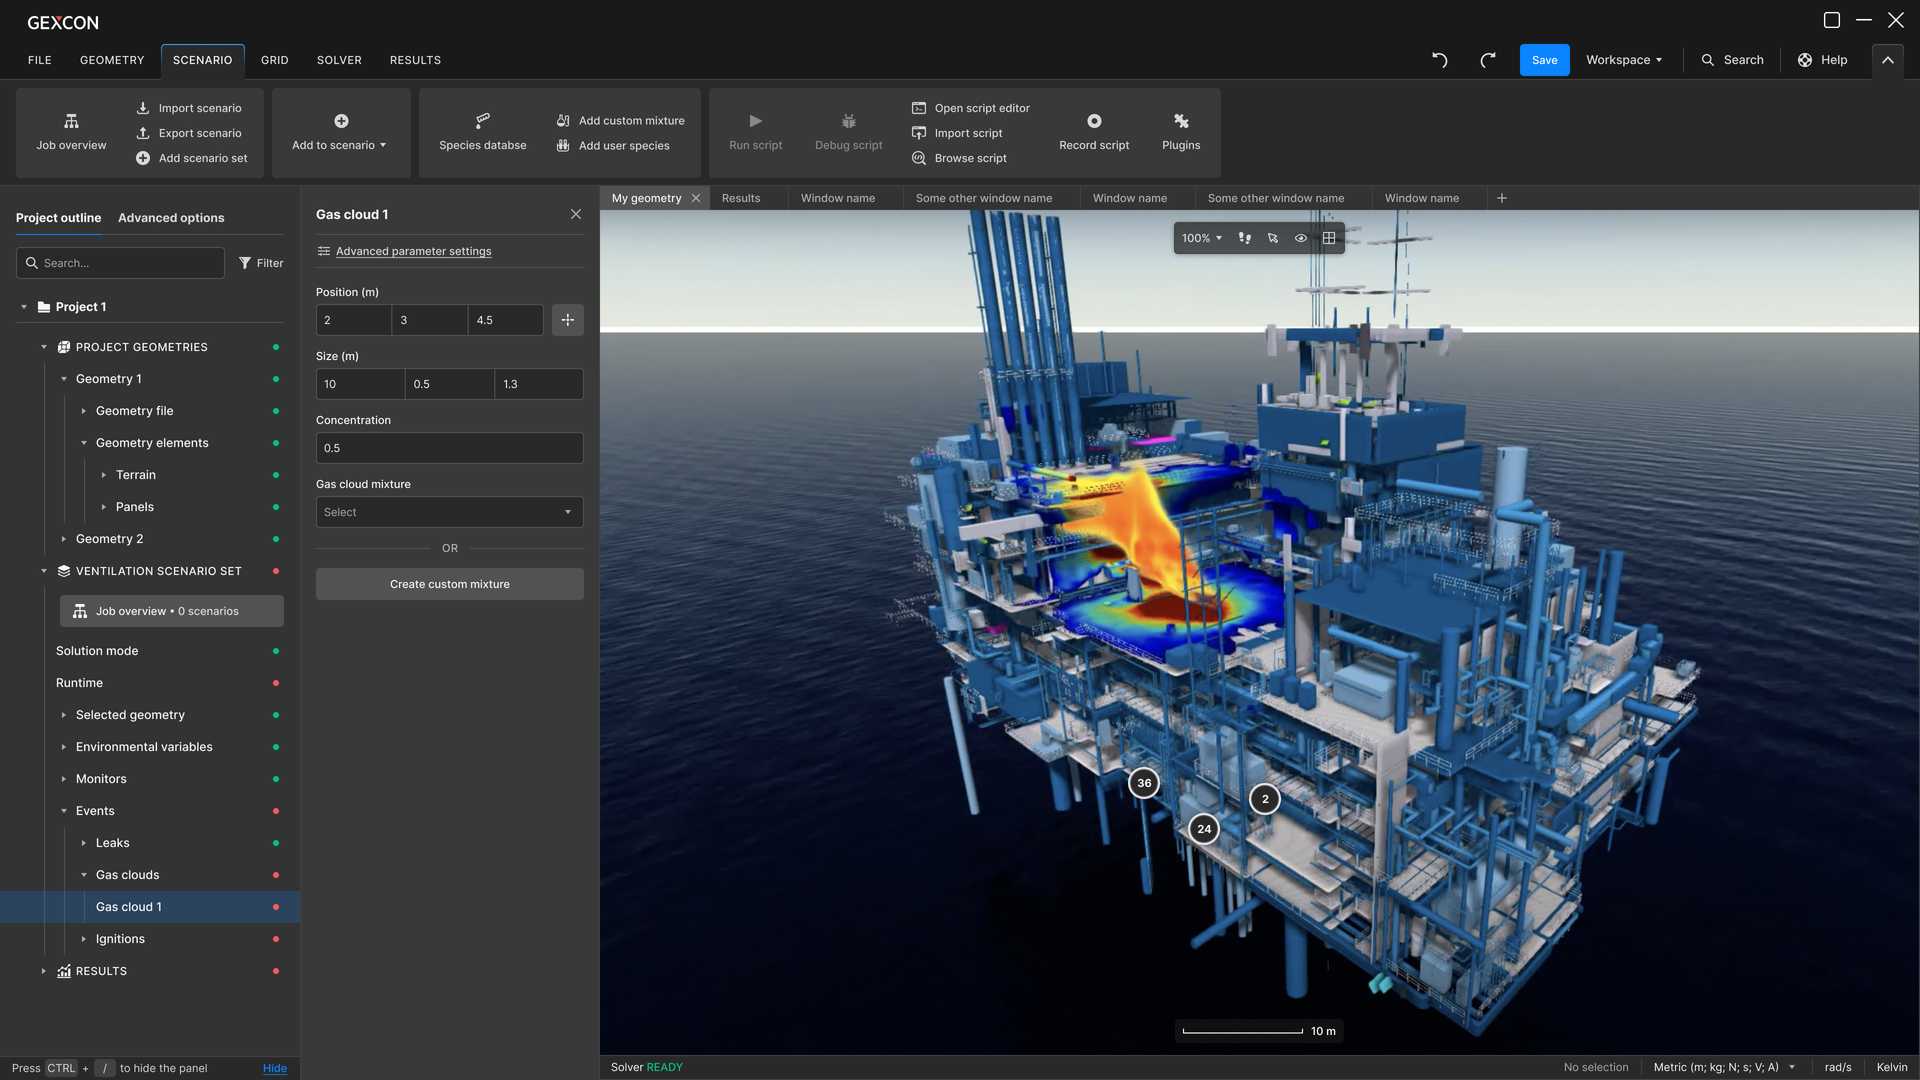1920x1080 pixels.
Task: Open the Plugins panel
Action: pos(1180,130)
